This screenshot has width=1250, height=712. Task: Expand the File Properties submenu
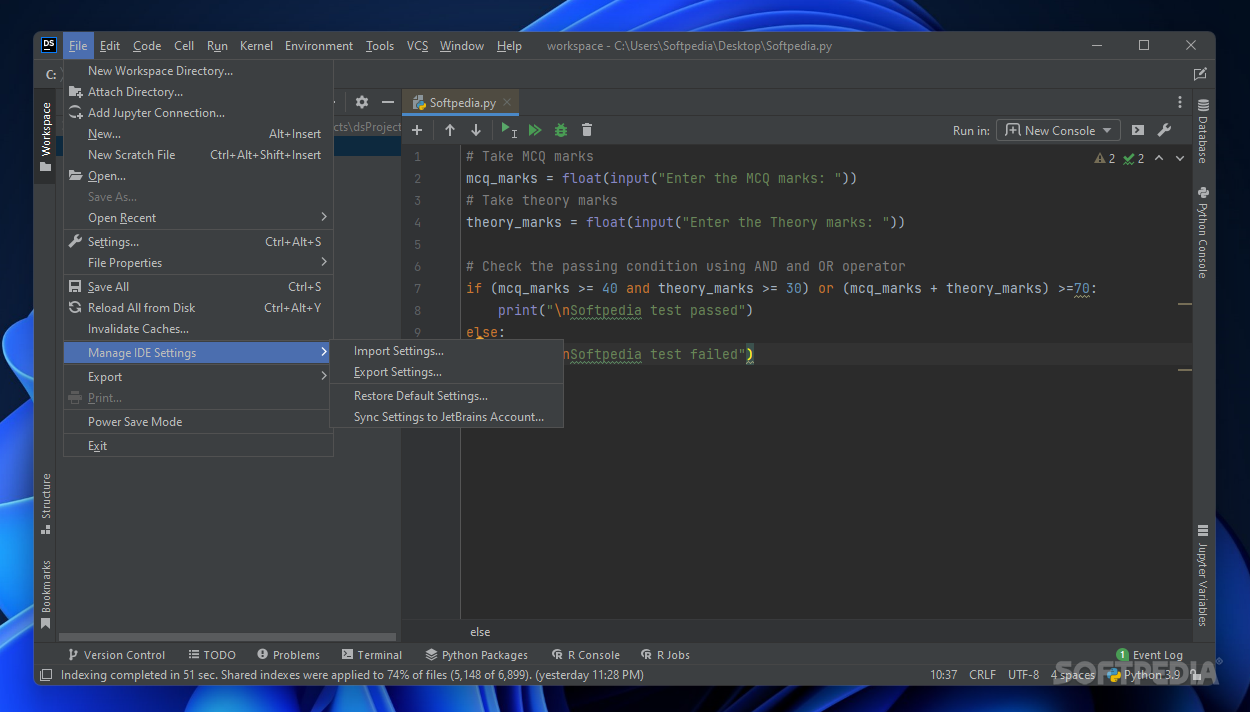point(198,263)
